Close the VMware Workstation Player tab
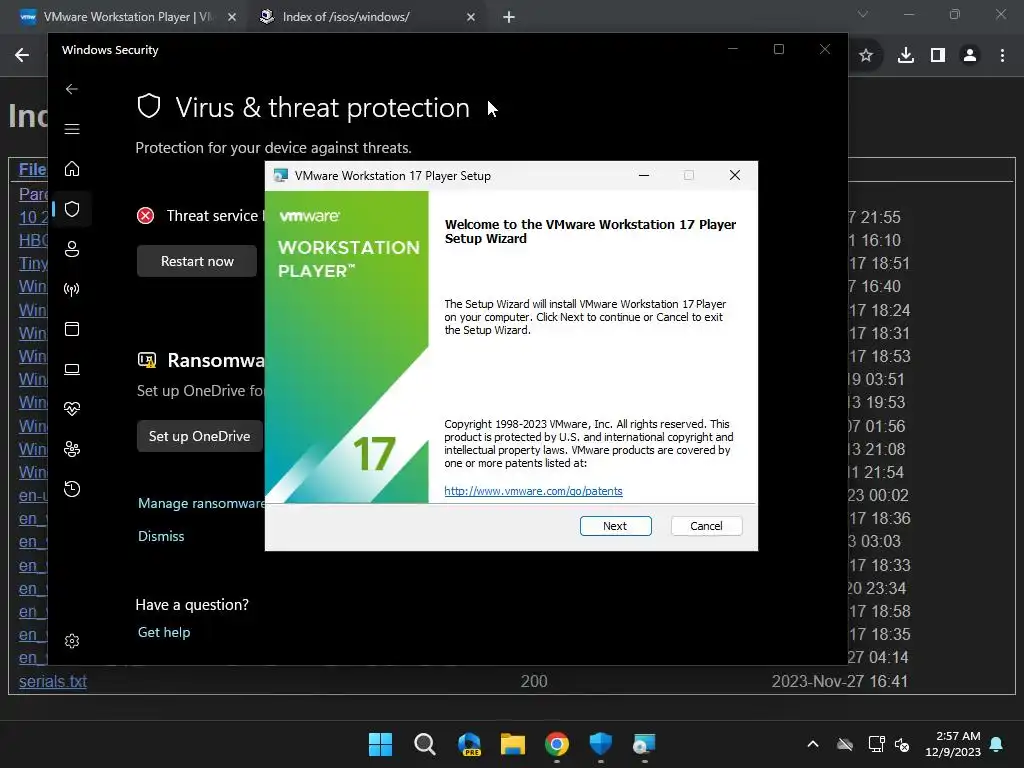The width and height of the screenshot is (1024, 768). [x=232, y=17]
